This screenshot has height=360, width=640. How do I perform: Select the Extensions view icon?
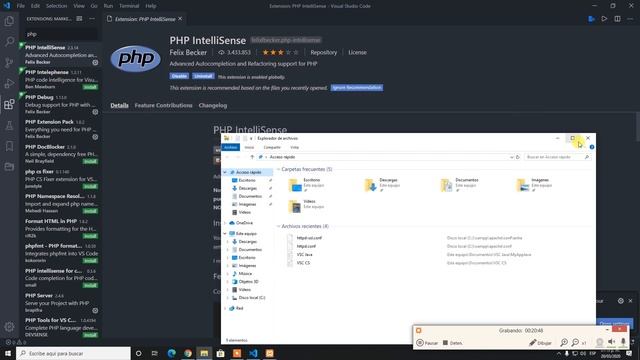pos(9,104)
